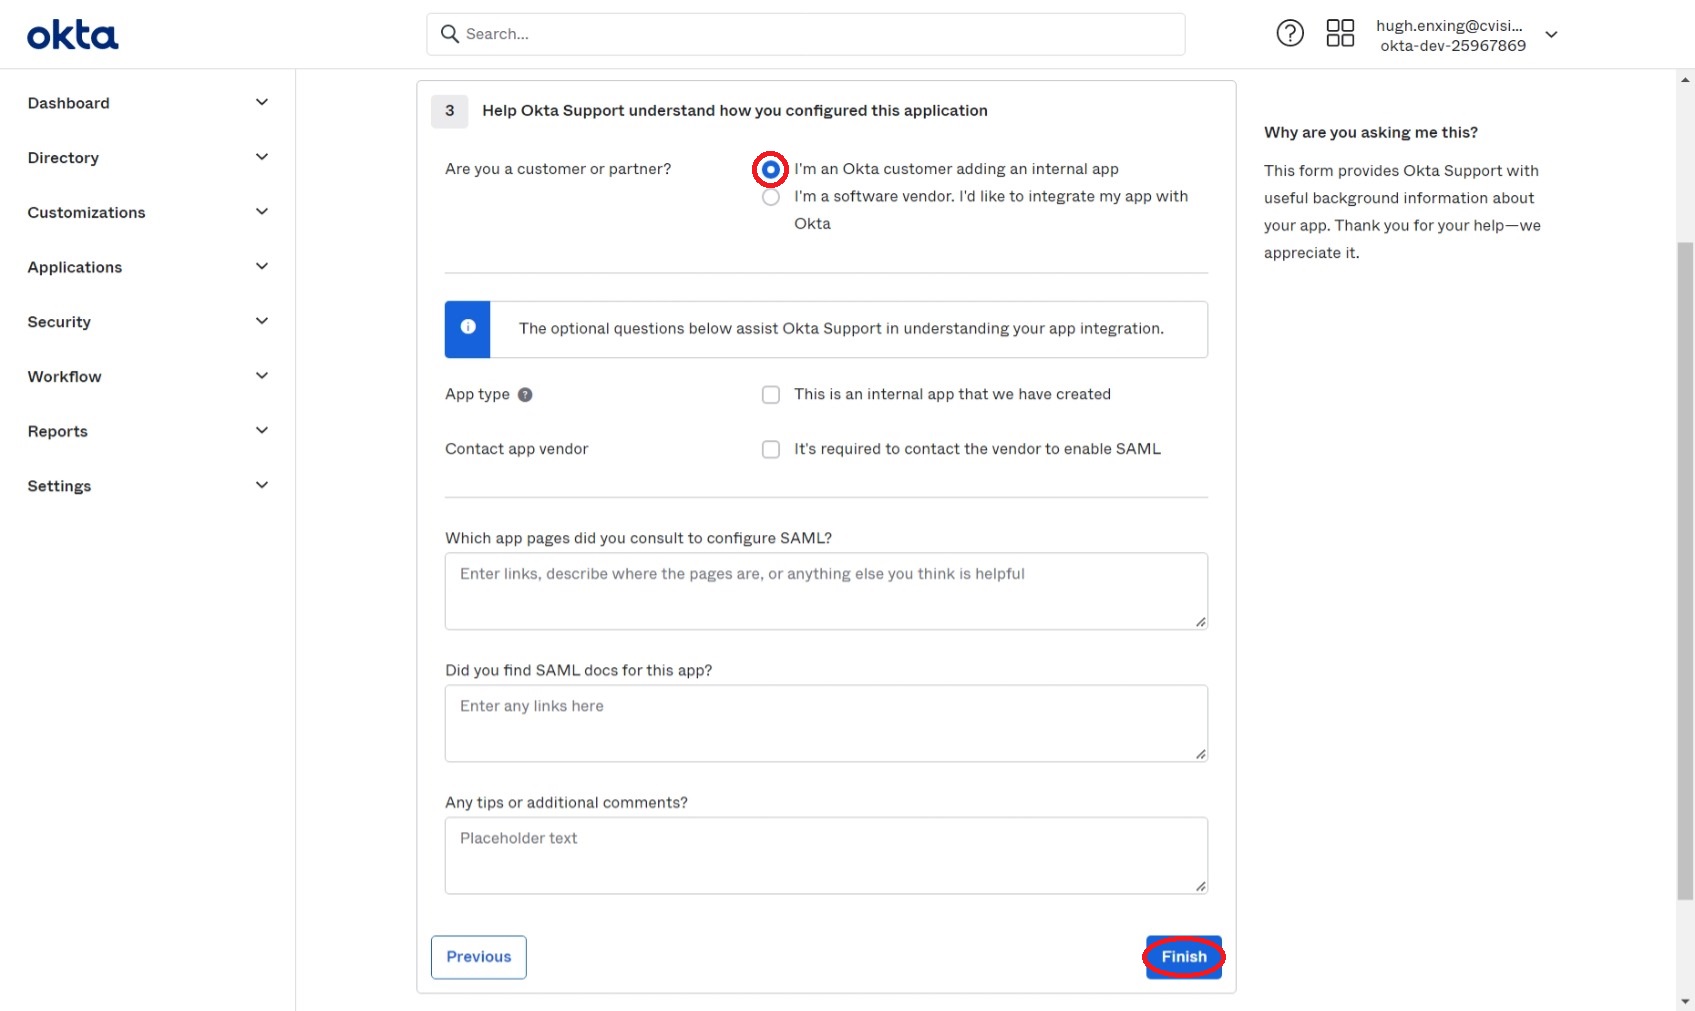Go back with the Previous button
This screenshot has width=1695, height=1011.
(478, 957)
